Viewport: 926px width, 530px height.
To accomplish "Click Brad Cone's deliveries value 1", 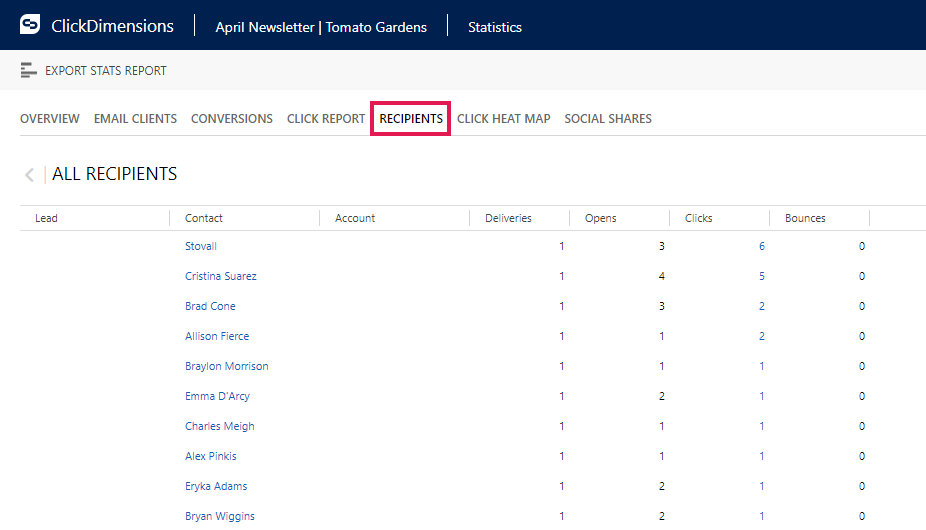I will (562, 306).
